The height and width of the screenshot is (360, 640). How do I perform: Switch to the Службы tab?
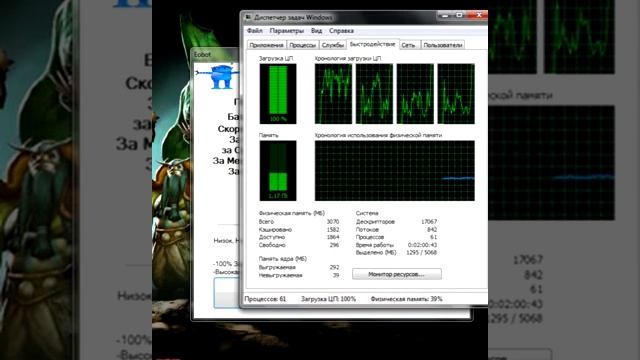pyautogui.click(x=332, y=45)
